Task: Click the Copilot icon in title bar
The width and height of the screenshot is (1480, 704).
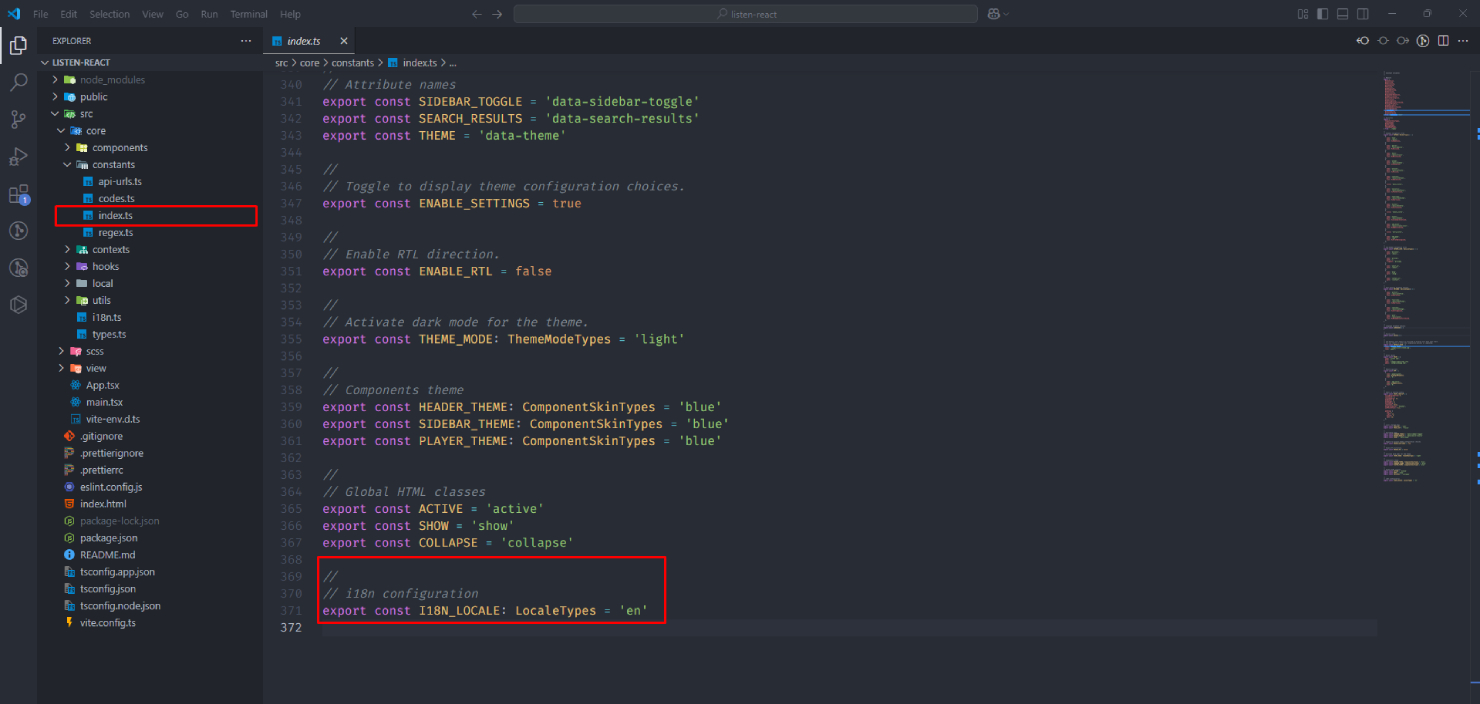Action: click(994, 14)
